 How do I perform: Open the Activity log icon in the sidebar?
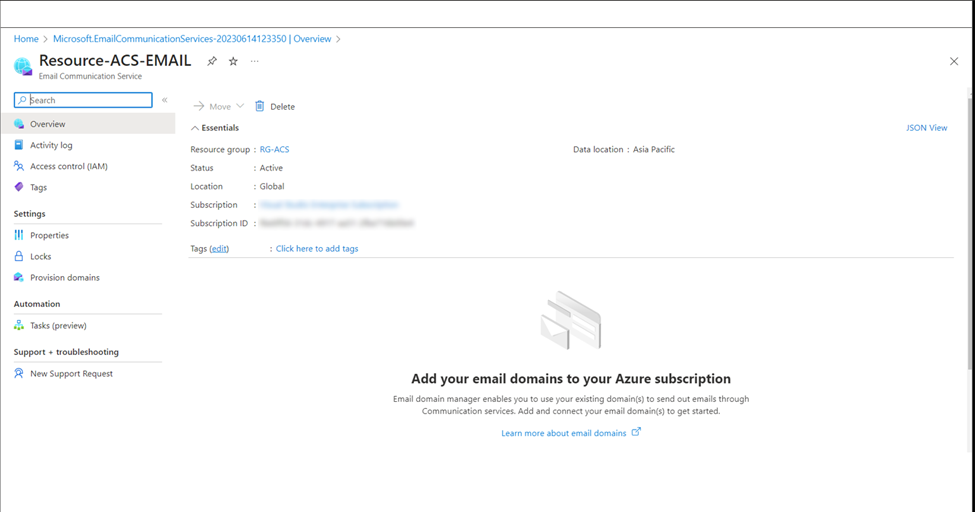click(x=19, y=145)
